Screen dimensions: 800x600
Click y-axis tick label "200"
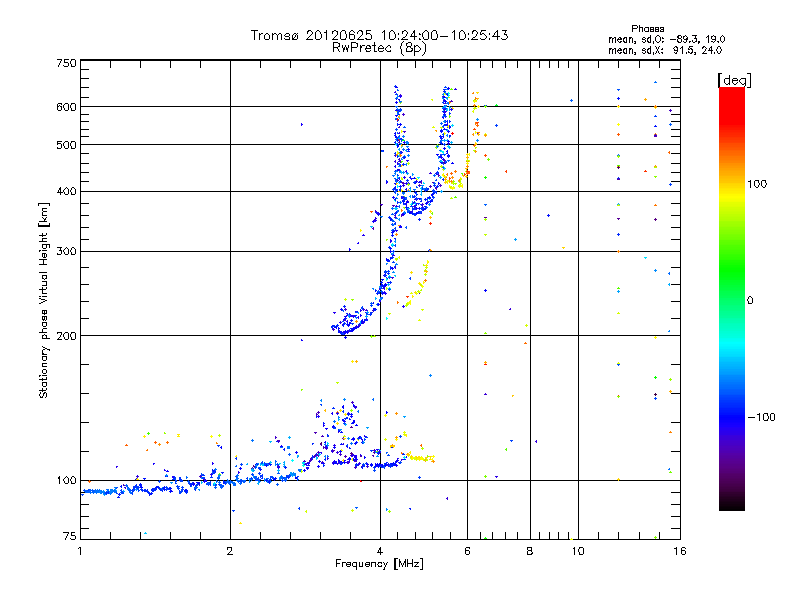point(66,336)
